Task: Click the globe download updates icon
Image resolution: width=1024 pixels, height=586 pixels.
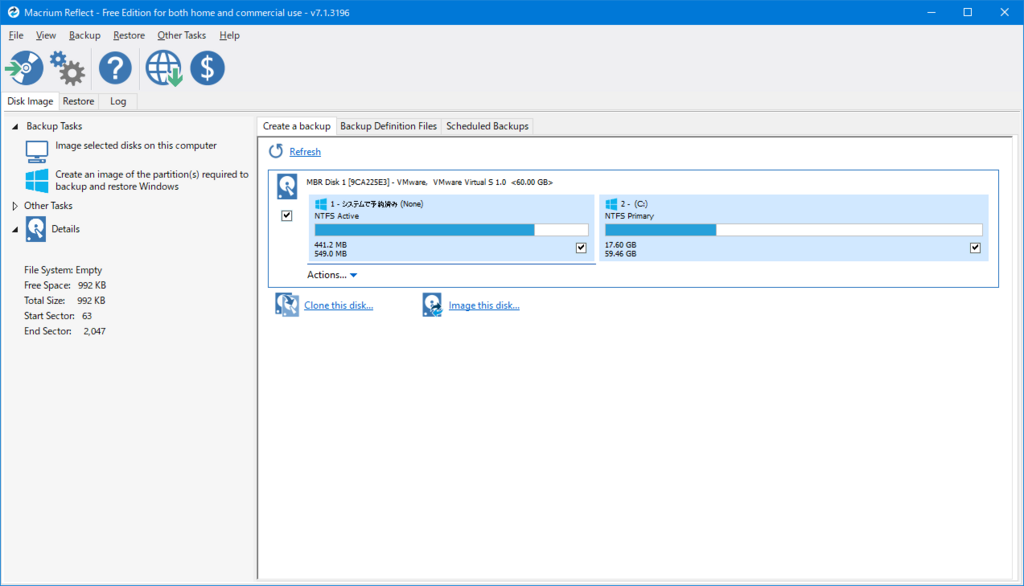Action: 163,68
